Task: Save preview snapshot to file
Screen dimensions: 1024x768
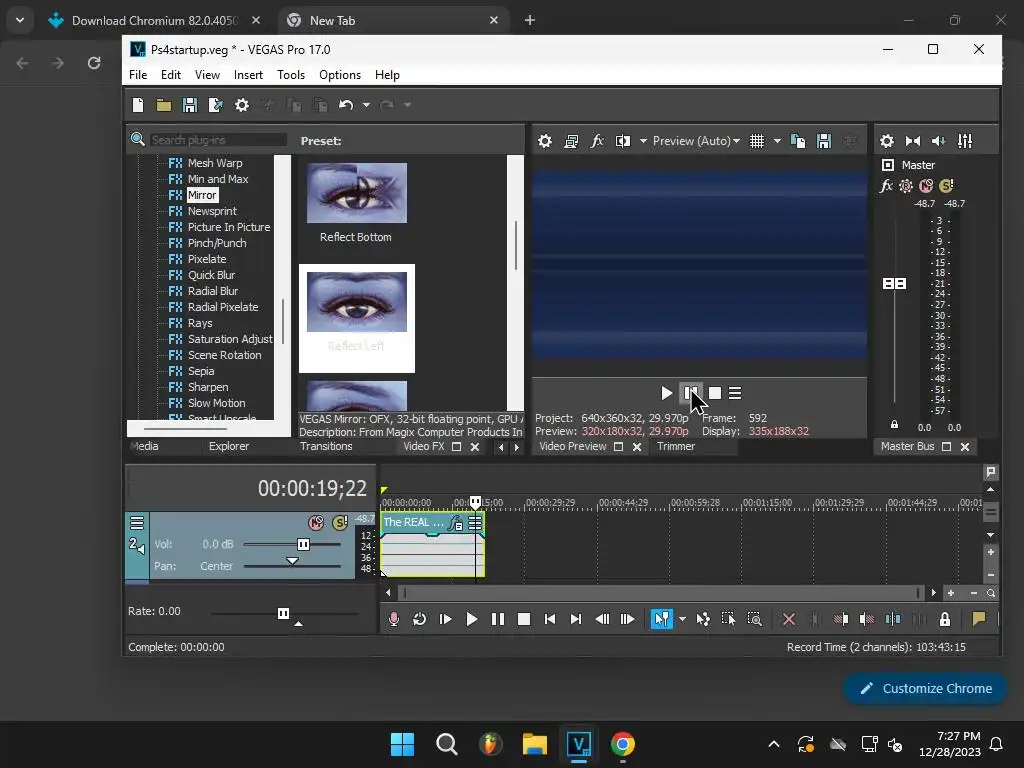Action: click(824, 141)
